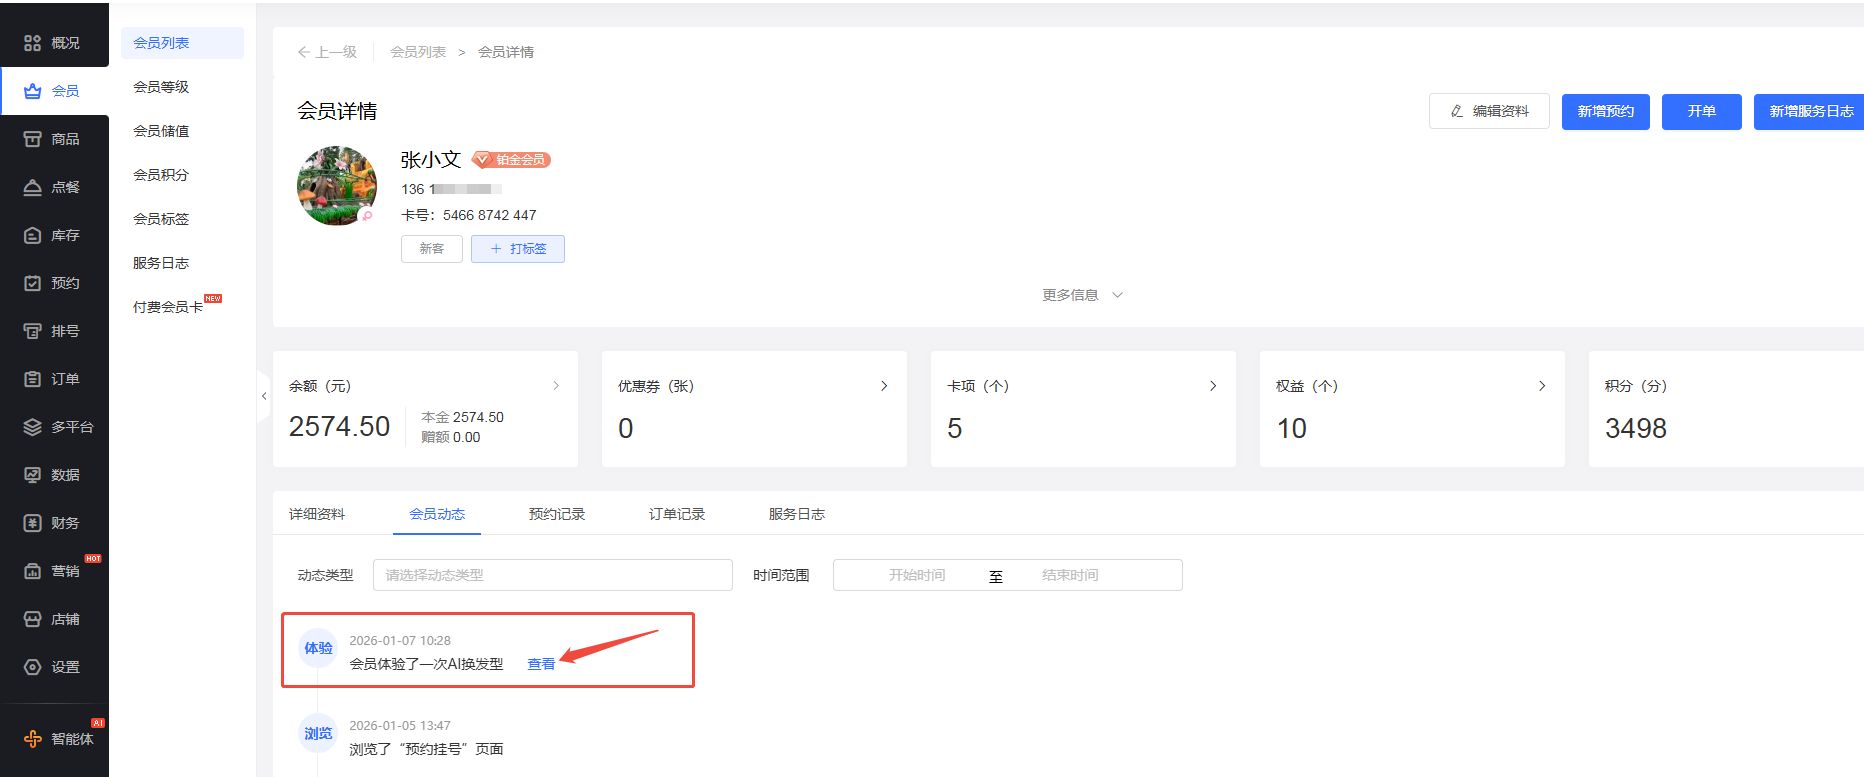Click the 编辑资料 button

(1489, 111)
